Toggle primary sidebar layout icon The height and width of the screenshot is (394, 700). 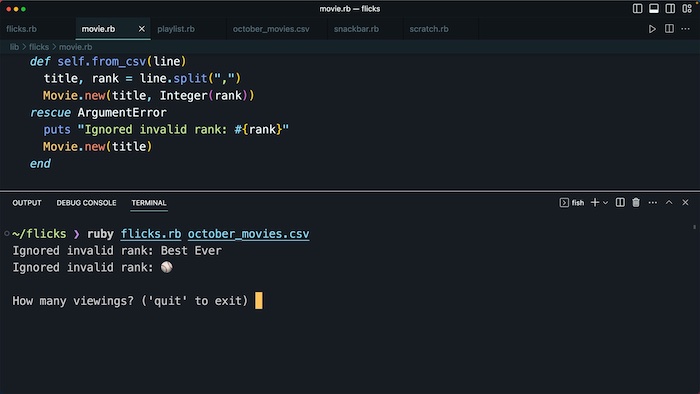point(638,8)
